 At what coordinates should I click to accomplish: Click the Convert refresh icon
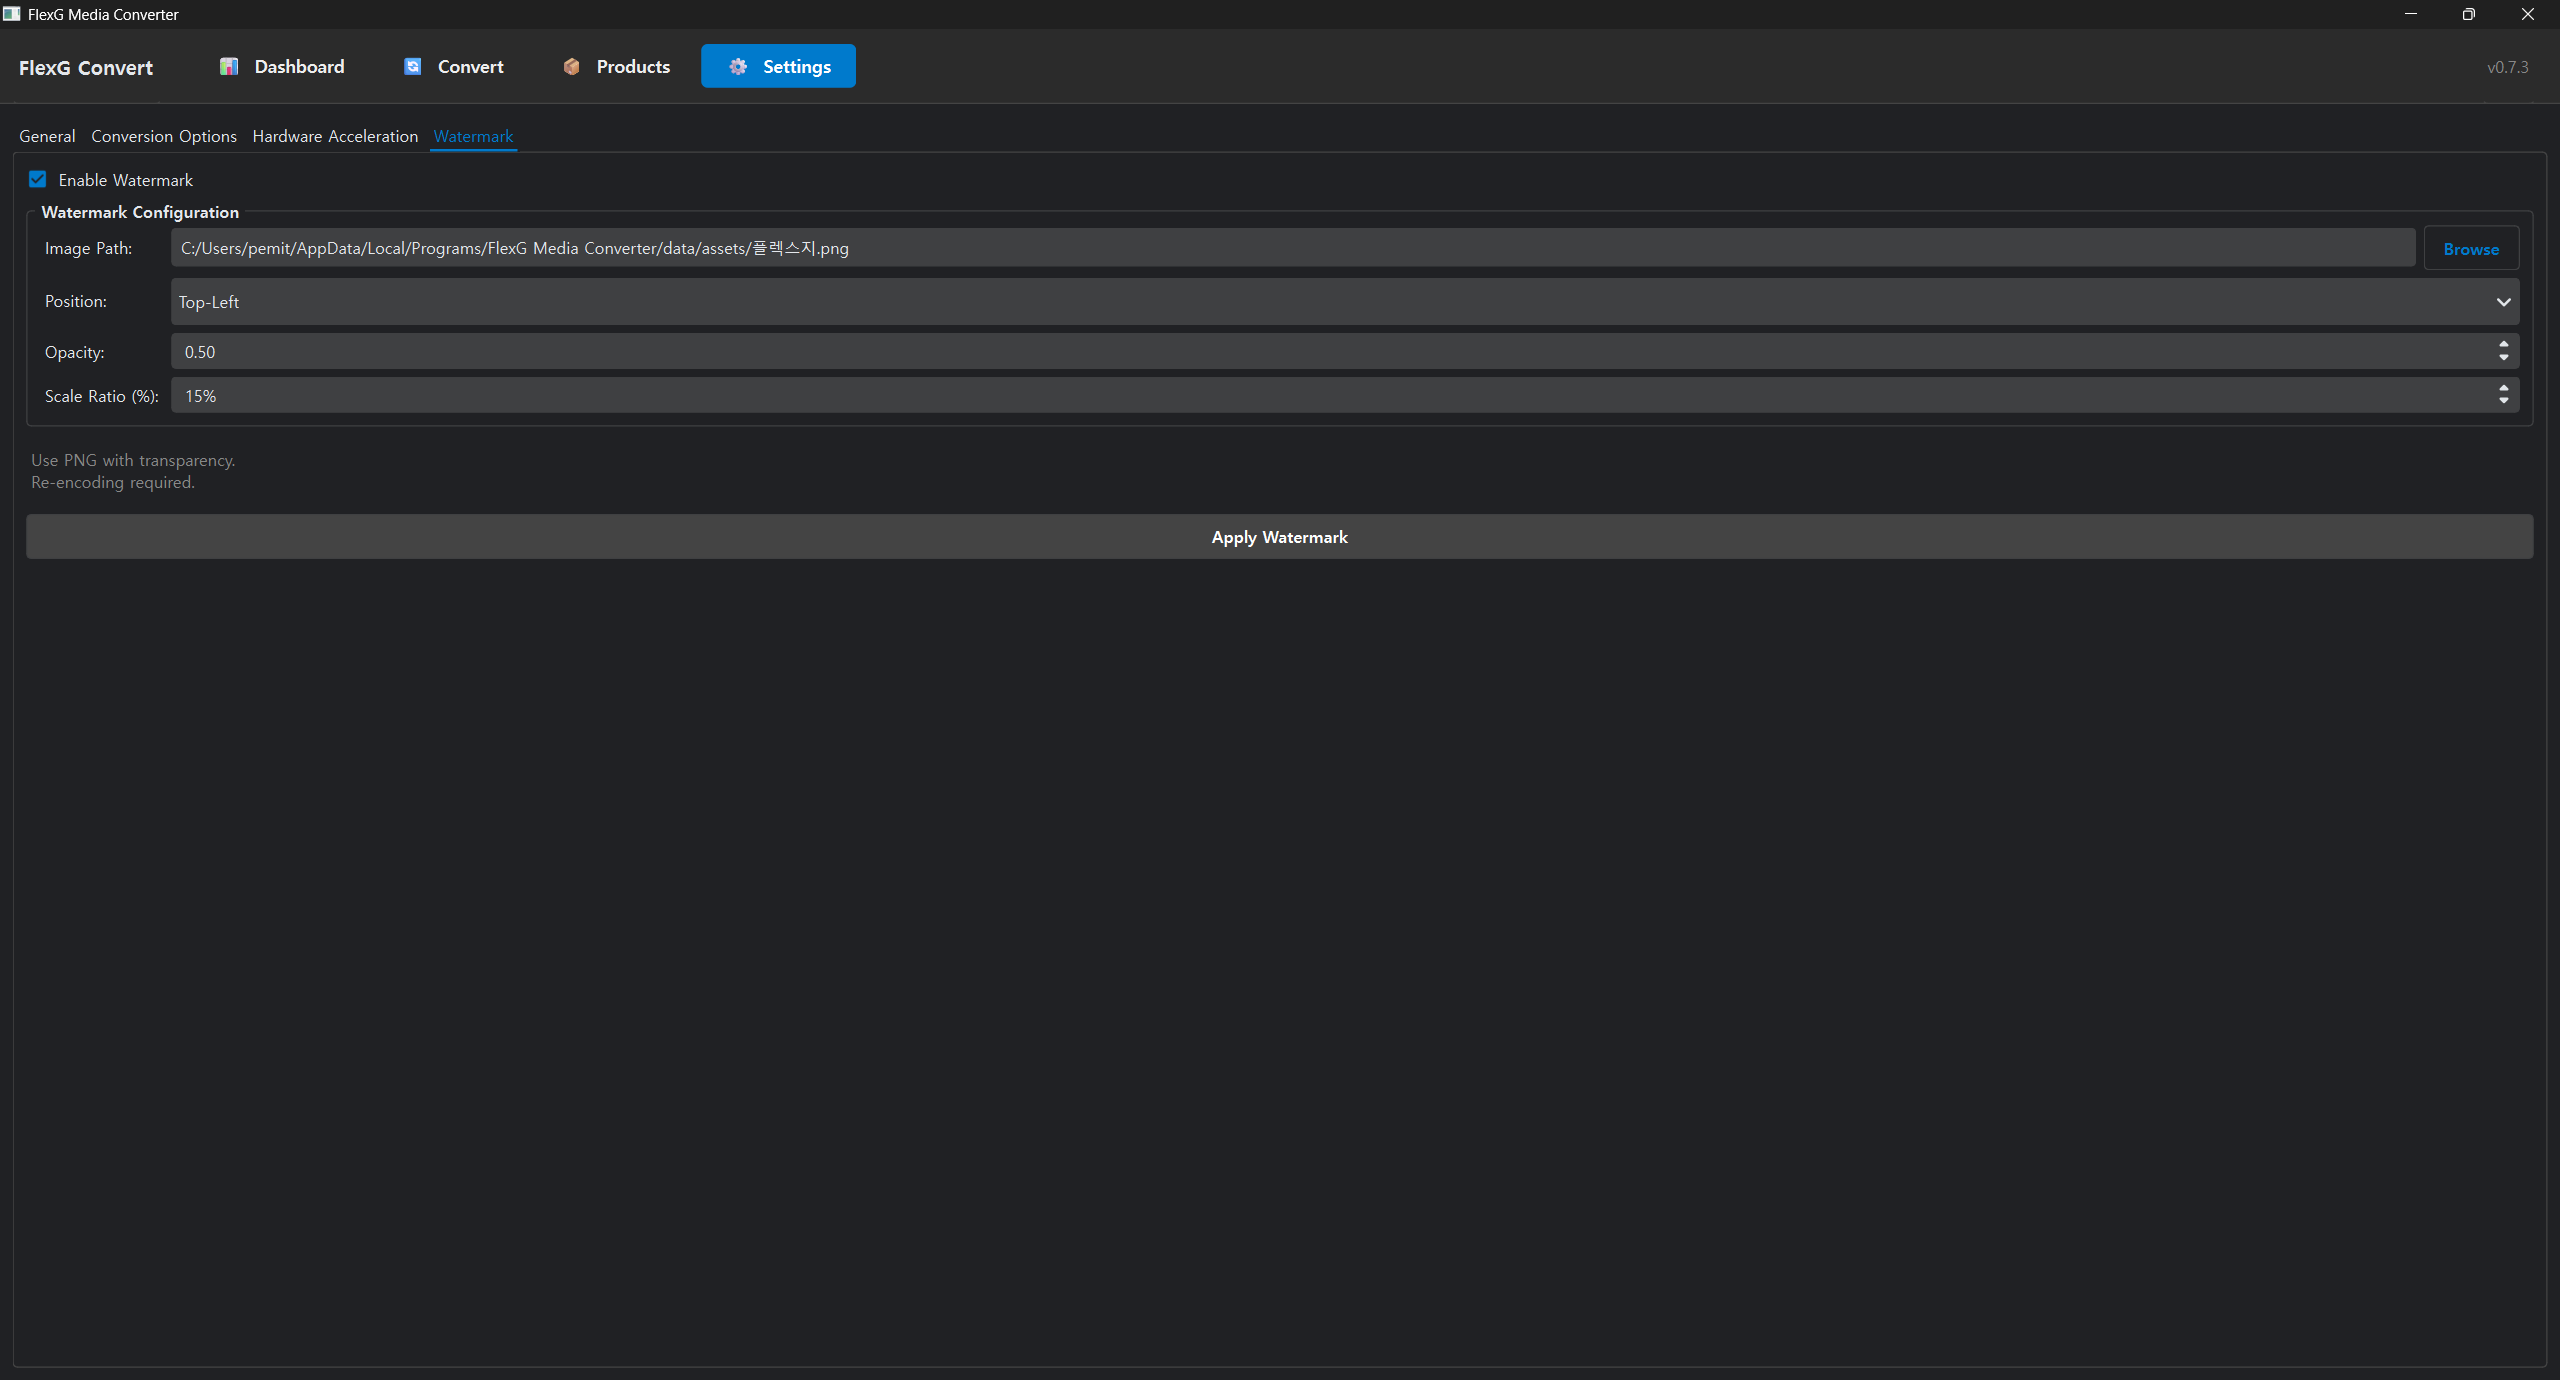tap(412, 66)
